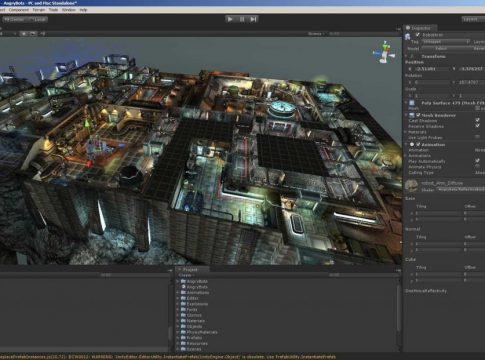The height and width of the screenshot is (360, 485).
Task: Open the Window menu
Action: click(x=69, y=10)
